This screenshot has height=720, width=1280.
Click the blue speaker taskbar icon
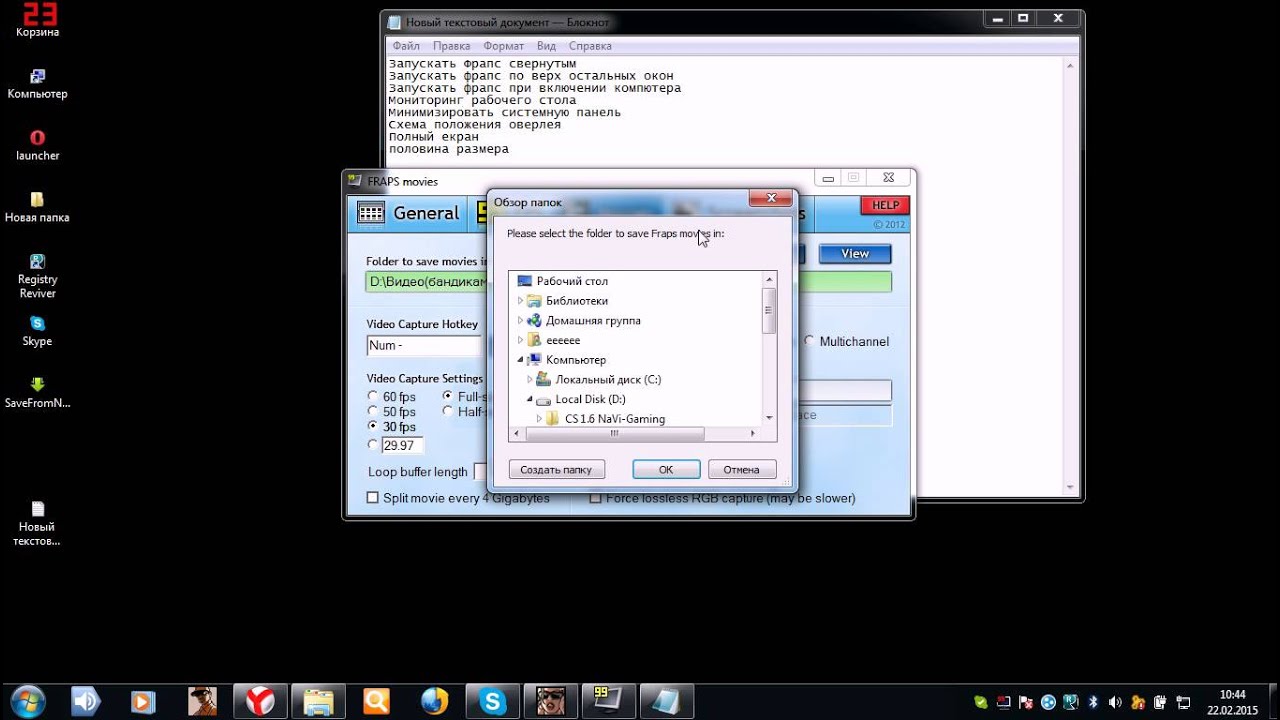click(87, 701)
